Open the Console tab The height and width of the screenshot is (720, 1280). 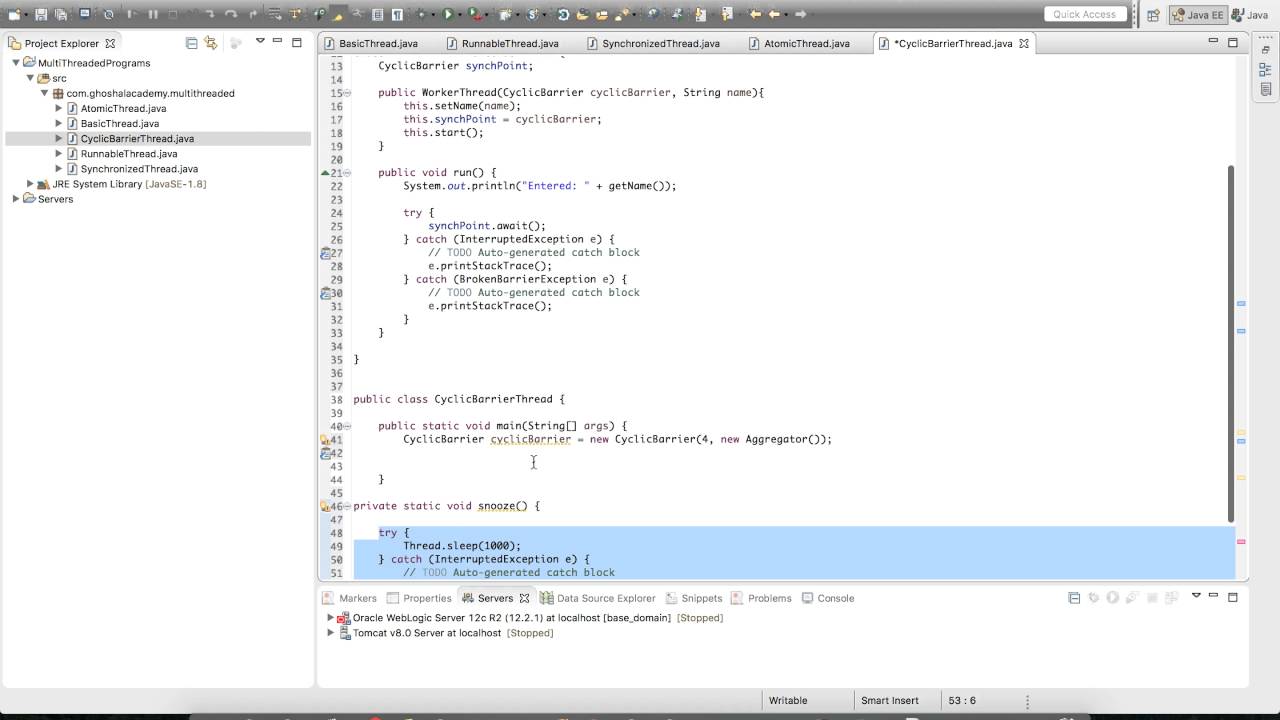click(x=828, y=598)
